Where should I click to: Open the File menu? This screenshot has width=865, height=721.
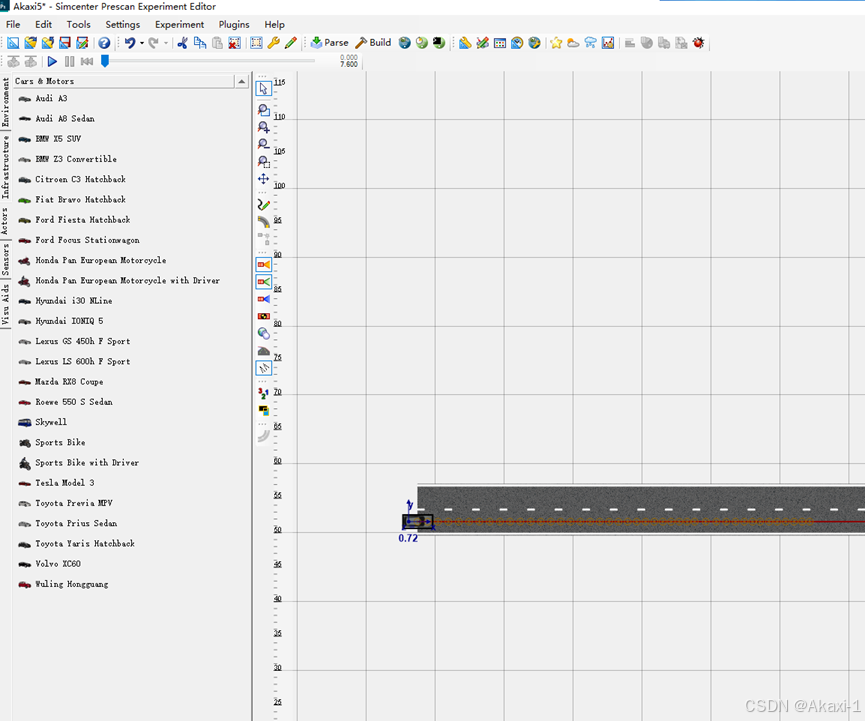tap(13, 24)
